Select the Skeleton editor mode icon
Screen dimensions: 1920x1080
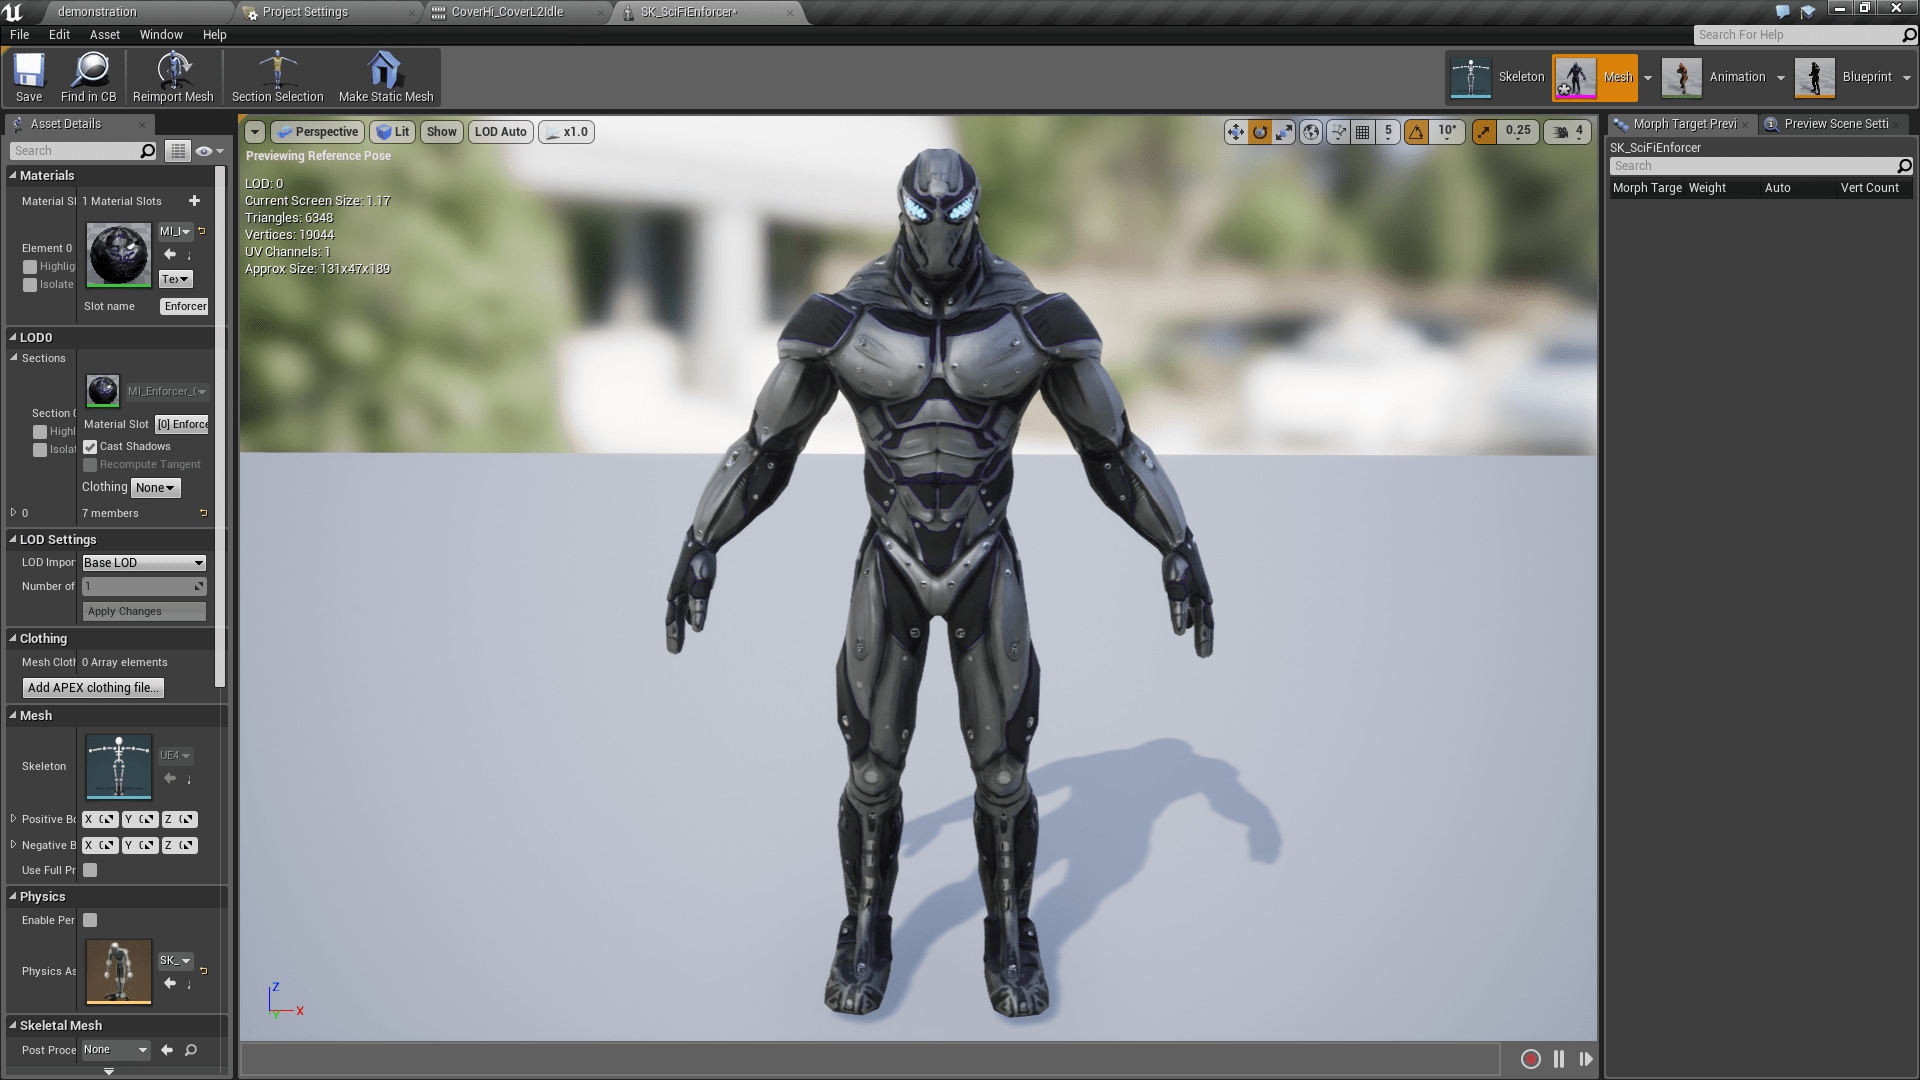tap(1471, 77)
